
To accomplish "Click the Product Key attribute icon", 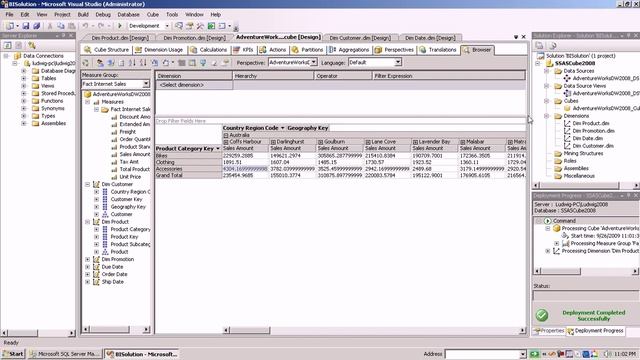I will click(x=105, y=237).
